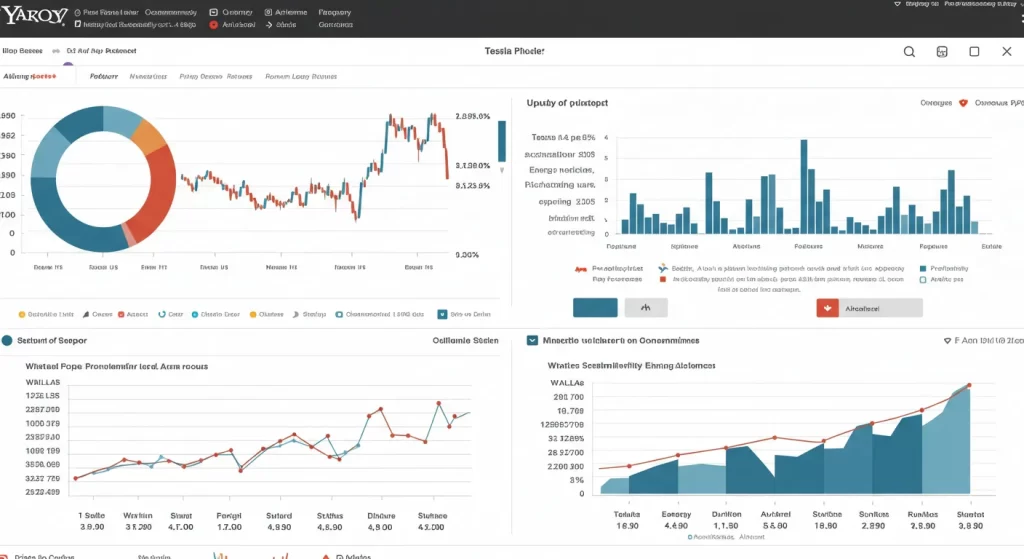The width and height of the screenshot is (1024, 559).
Task: Click the 'Aircafeel' grey button
Action: [870, 308]
